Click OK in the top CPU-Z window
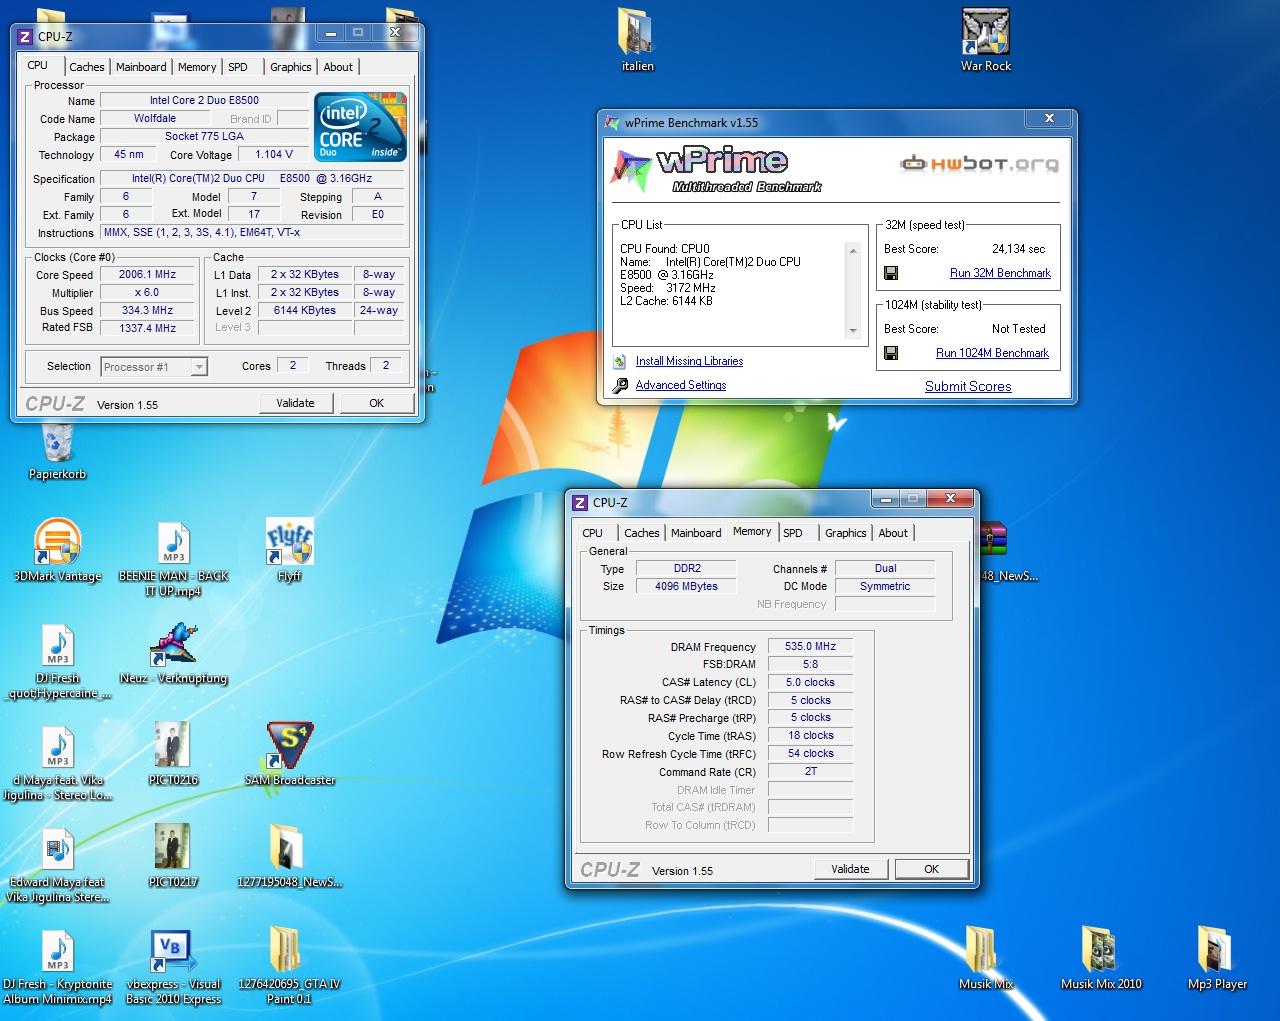 (376, 403)
